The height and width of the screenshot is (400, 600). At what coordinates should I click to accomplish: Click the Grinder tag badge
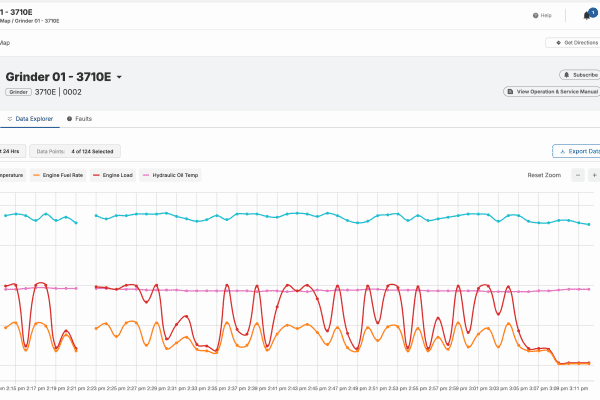tap(18, 92)
